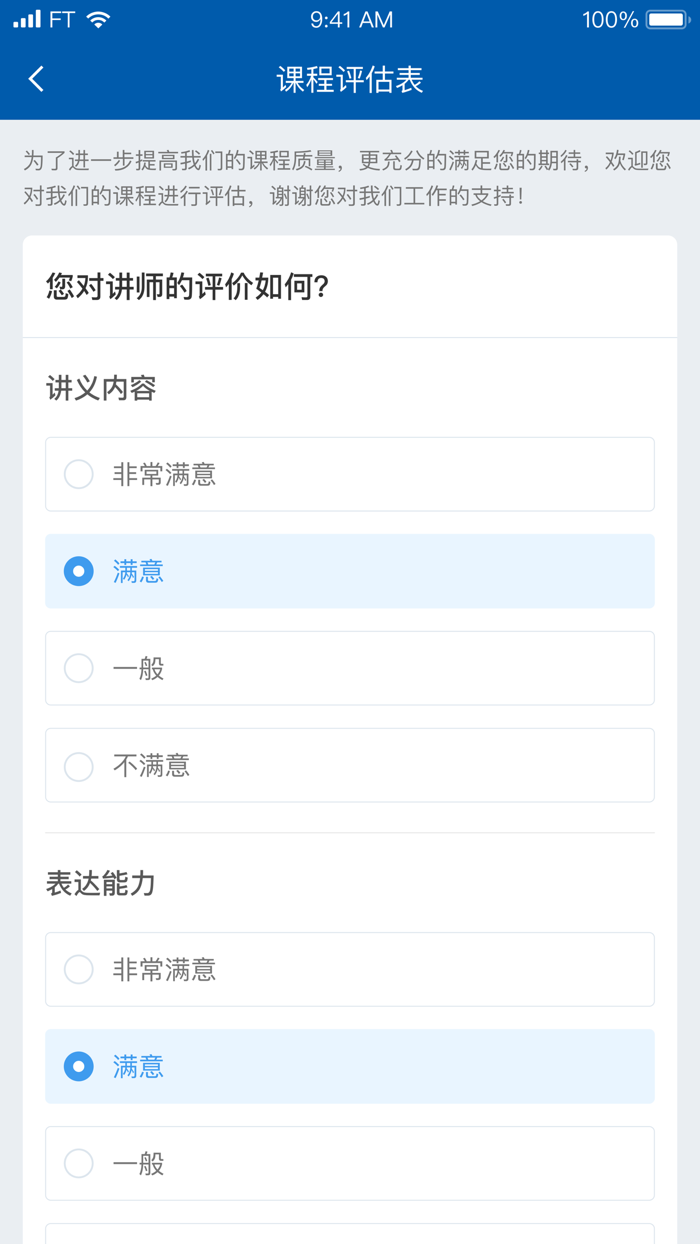Tap the 非常满意 row under 表达能力
700x1244 pixels.
[x=350, y=968]
